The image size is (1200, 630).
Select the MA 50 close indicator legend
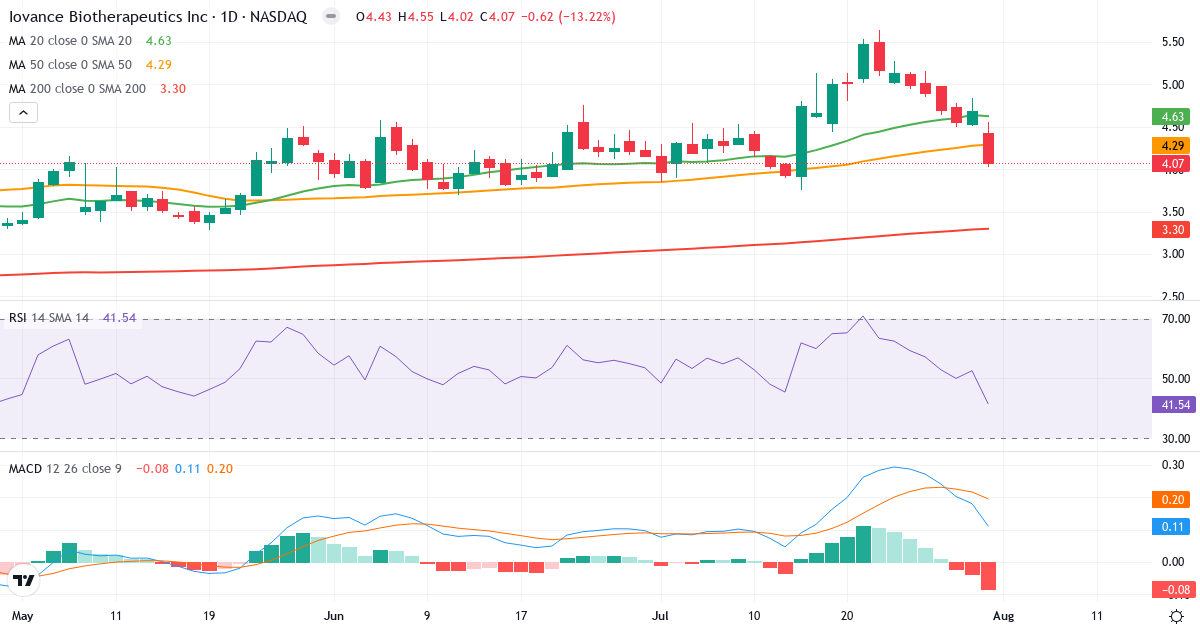(x=89, y=65)
